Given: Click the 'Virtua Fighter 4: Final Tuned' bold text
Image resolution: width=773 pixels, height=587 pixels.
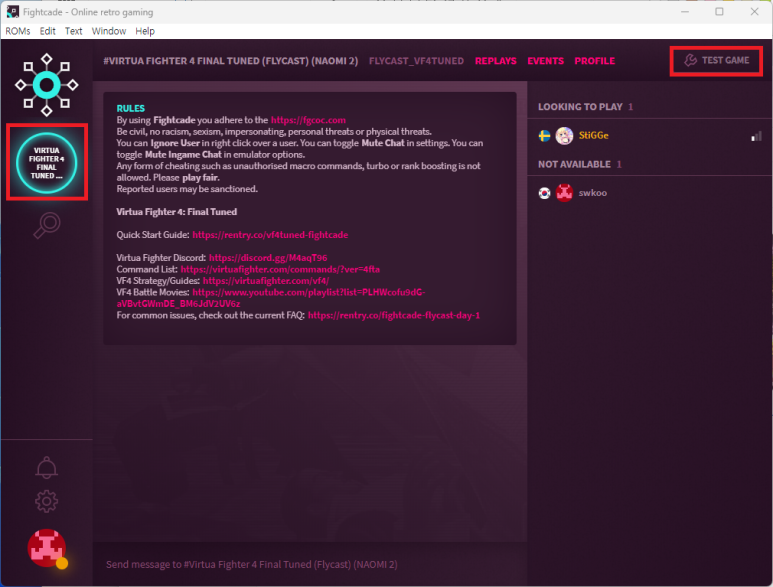Looking at the screenshot, I should pyautogui.click(x=176, y=212).
